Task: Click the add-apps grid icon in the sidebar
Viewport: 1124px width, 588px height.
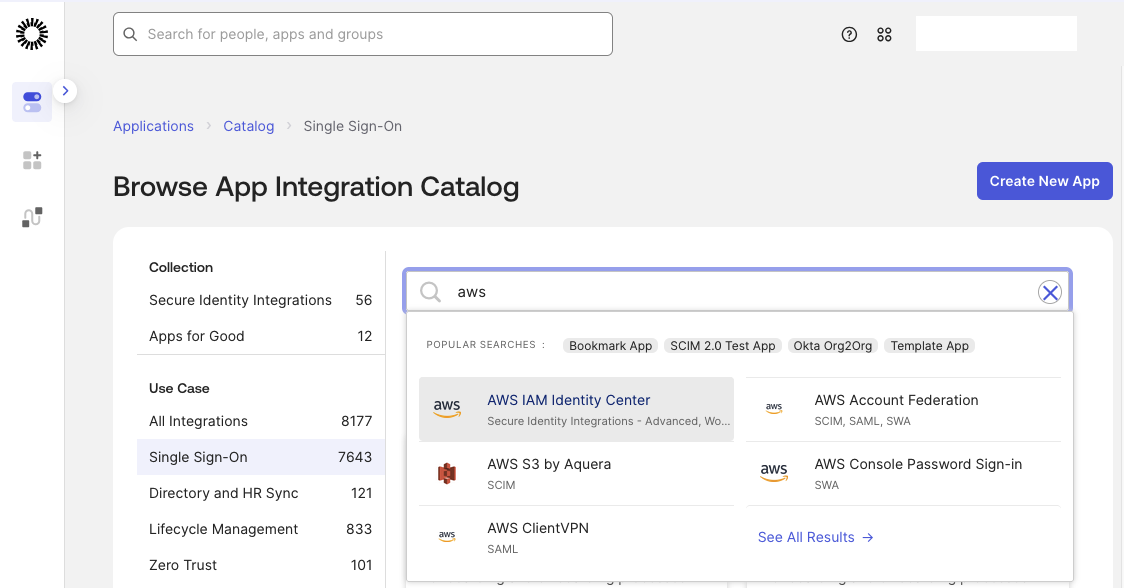Action: click(31, 160)
